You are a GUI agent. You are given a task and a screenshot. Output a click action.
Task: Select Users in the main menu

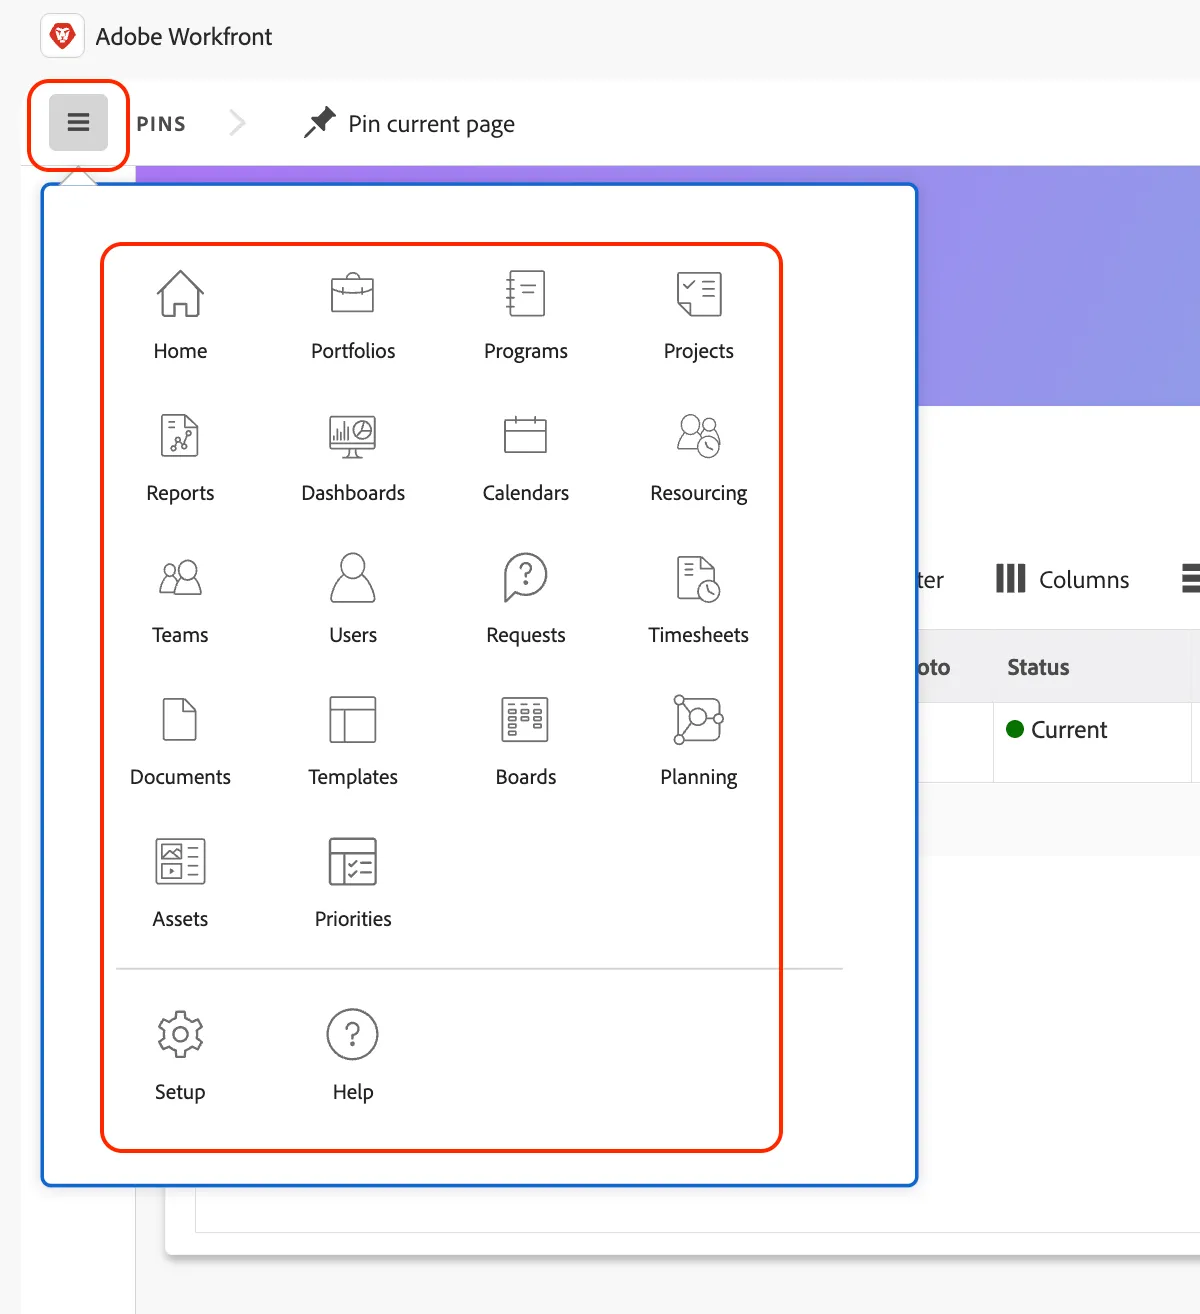(x=353, y=599)
